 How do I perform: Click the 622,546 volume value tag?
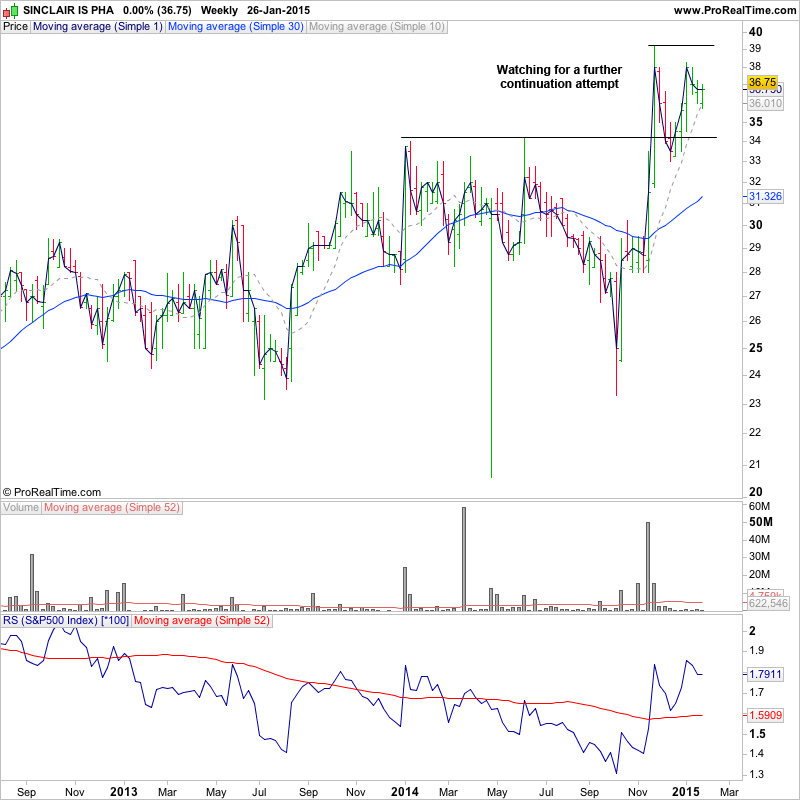(x=768, y=604)
